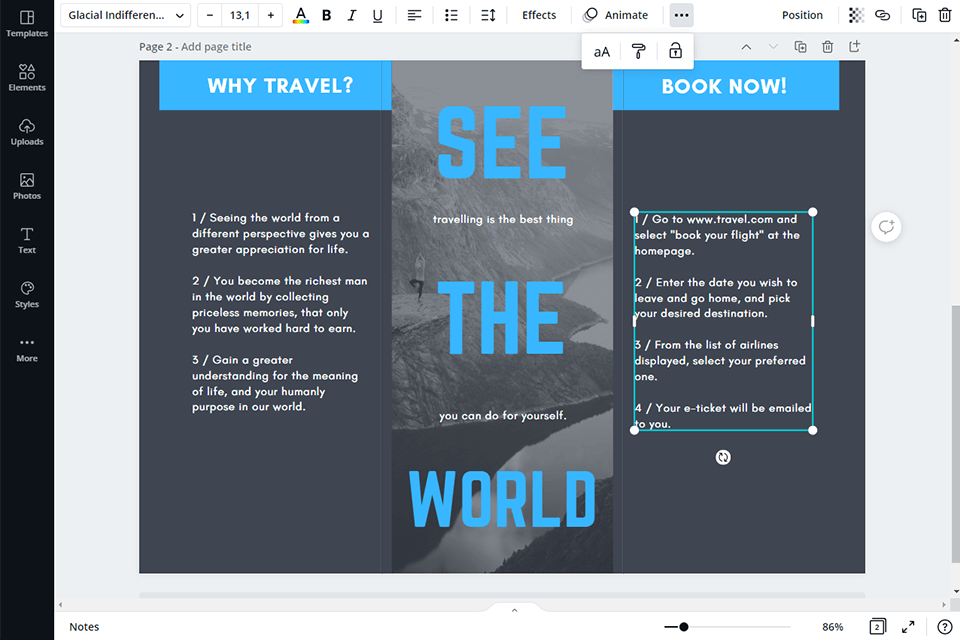Toggle underline formatting
Viewport: 960px width, 640px height.
click(x=378, y=15)
